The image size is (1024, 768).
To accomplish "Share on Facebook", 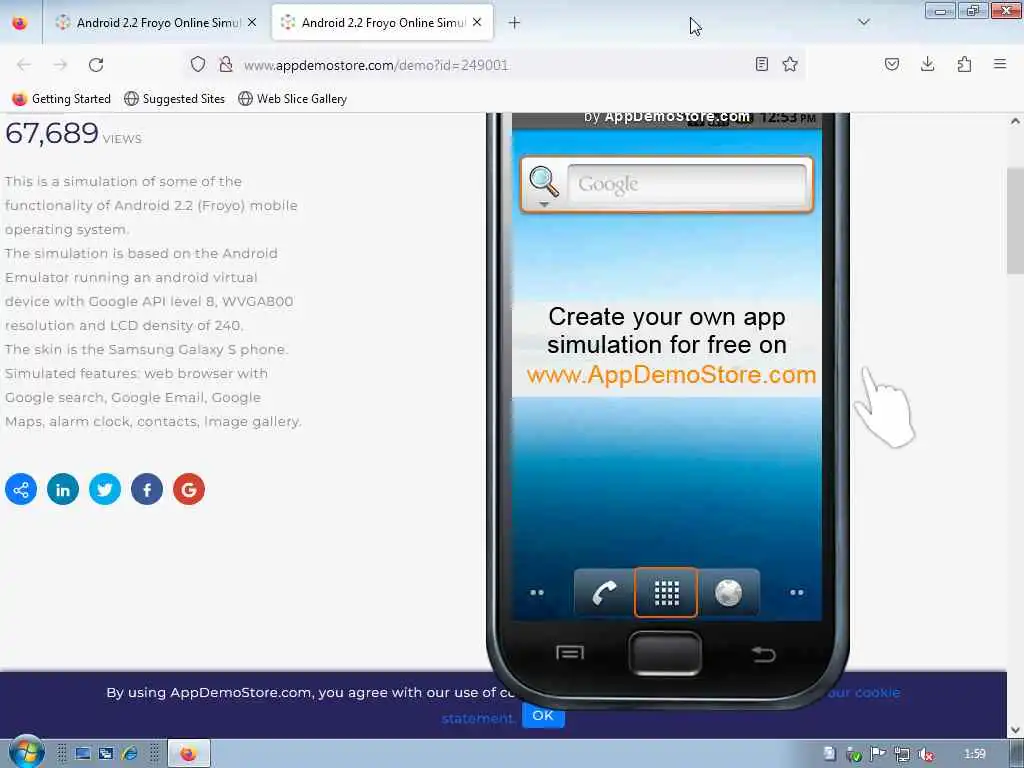I will coord(147,489).
